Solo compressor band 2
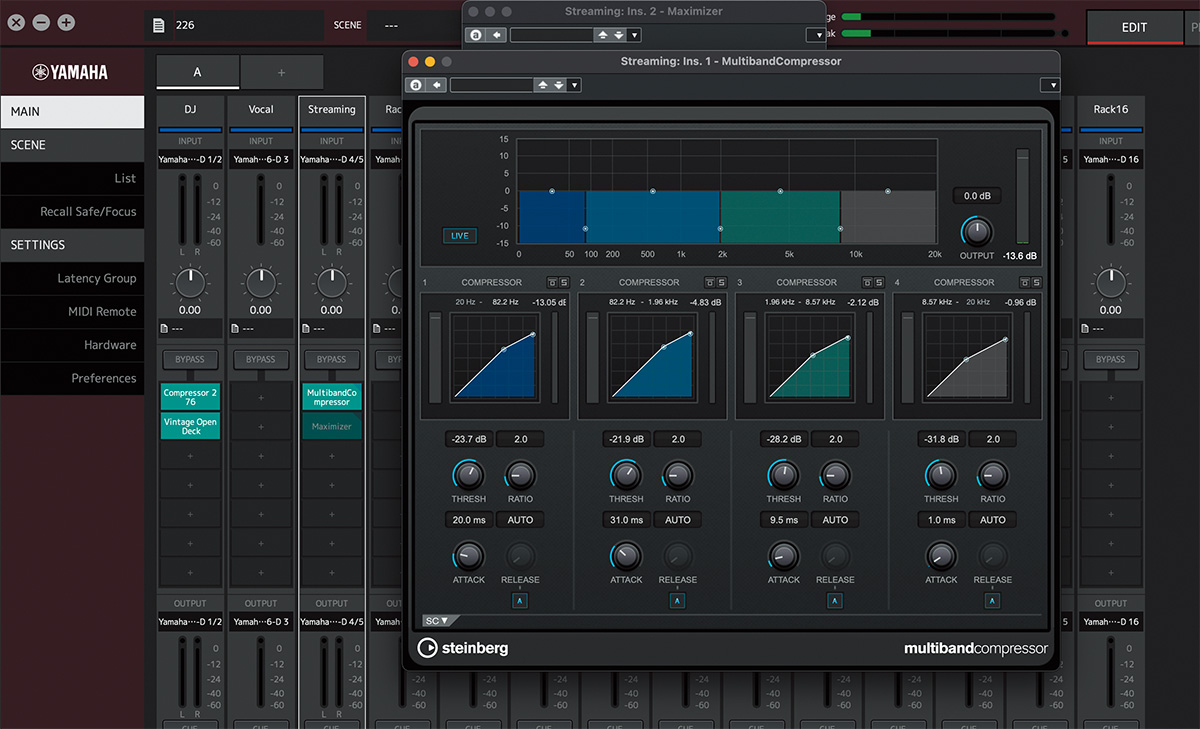 pos(721,282)
